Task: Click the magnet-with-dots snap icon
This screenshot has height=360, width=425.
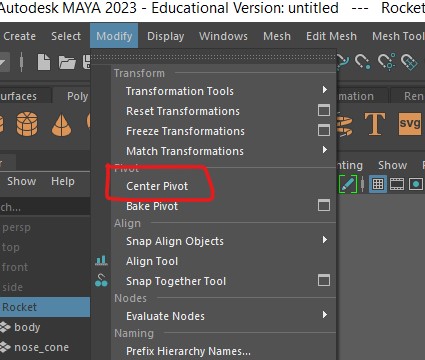Action: [x=386, y=61]
